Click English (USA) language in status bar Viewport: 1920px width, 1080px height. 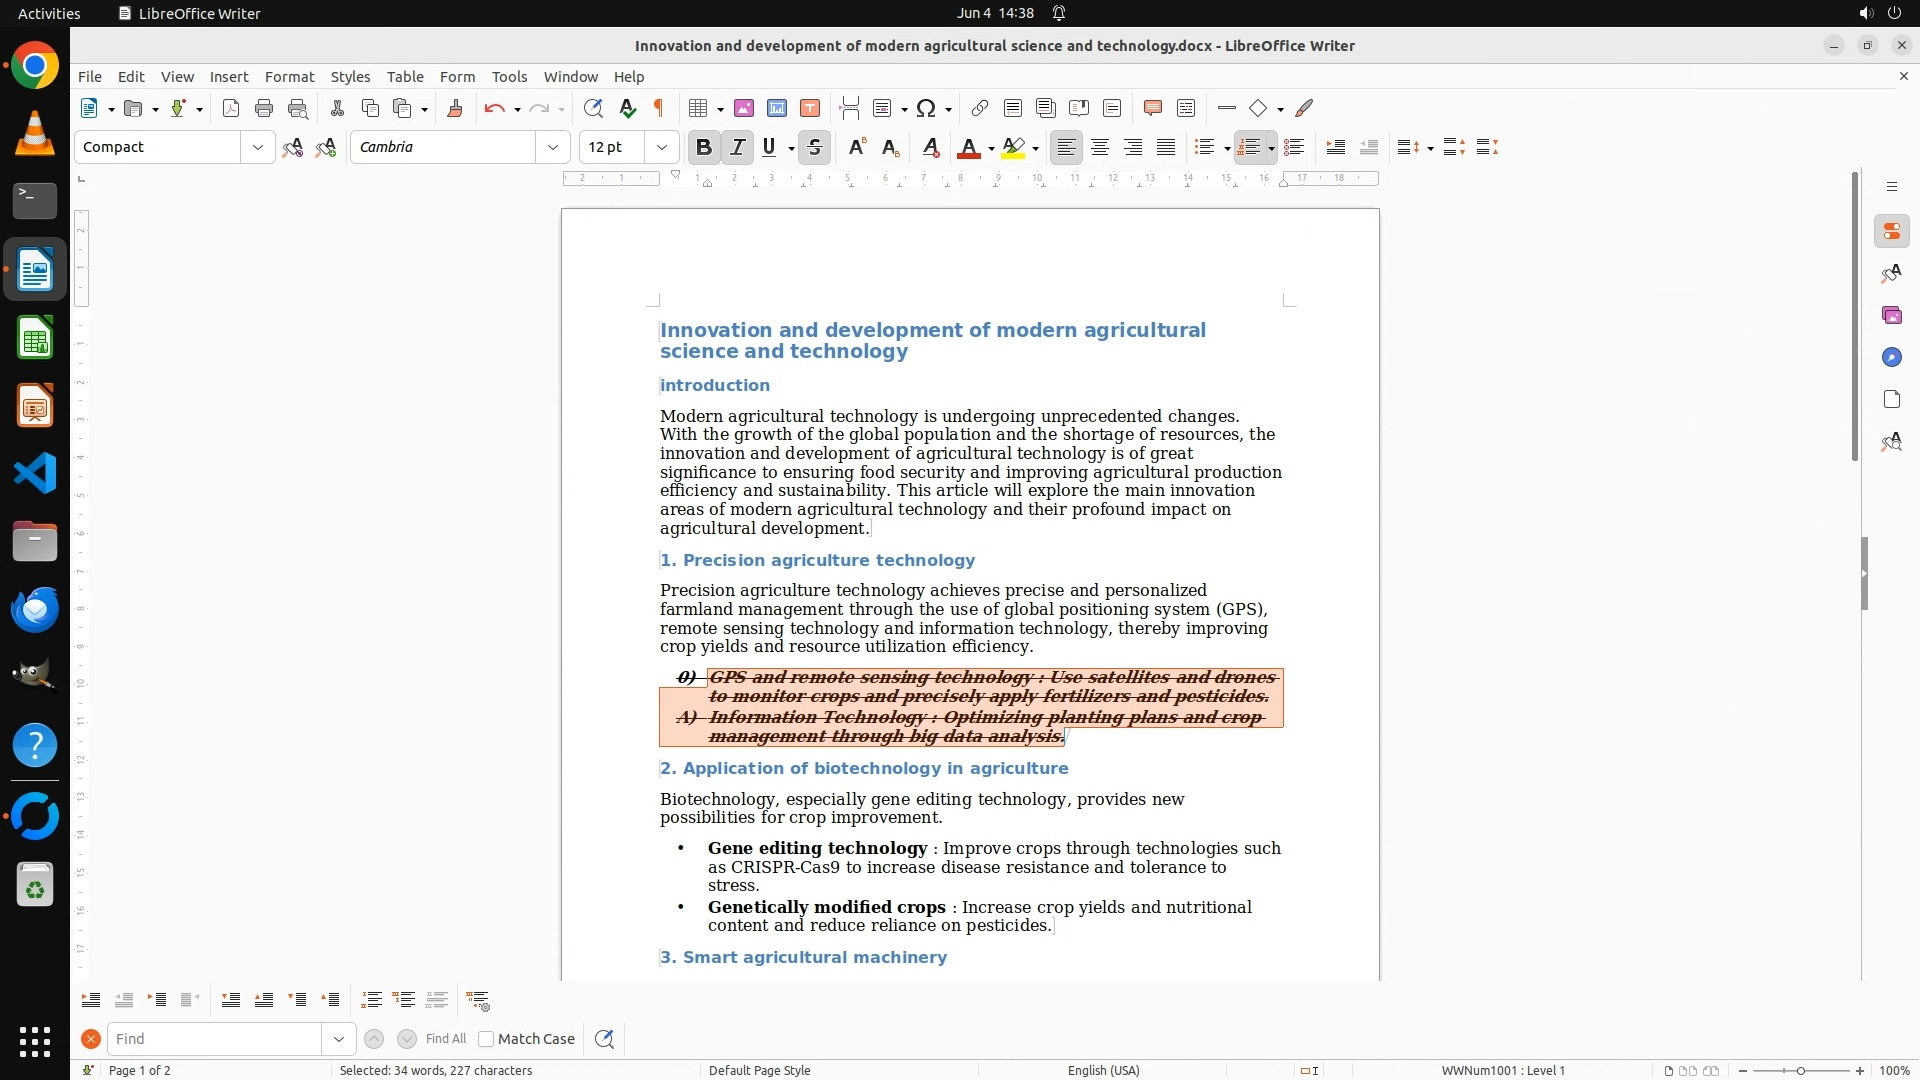pyautogui.click(x=1103, y=1070)
